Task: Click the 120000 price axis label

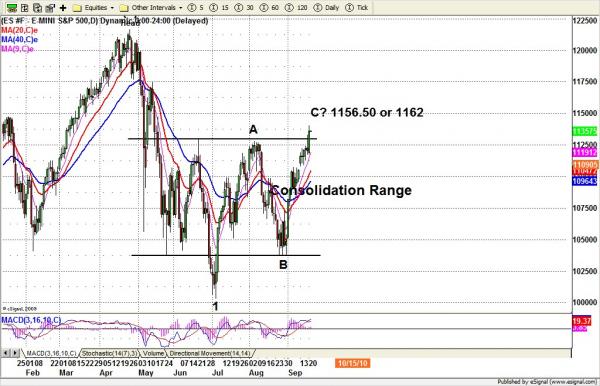Action: point(585,50)
